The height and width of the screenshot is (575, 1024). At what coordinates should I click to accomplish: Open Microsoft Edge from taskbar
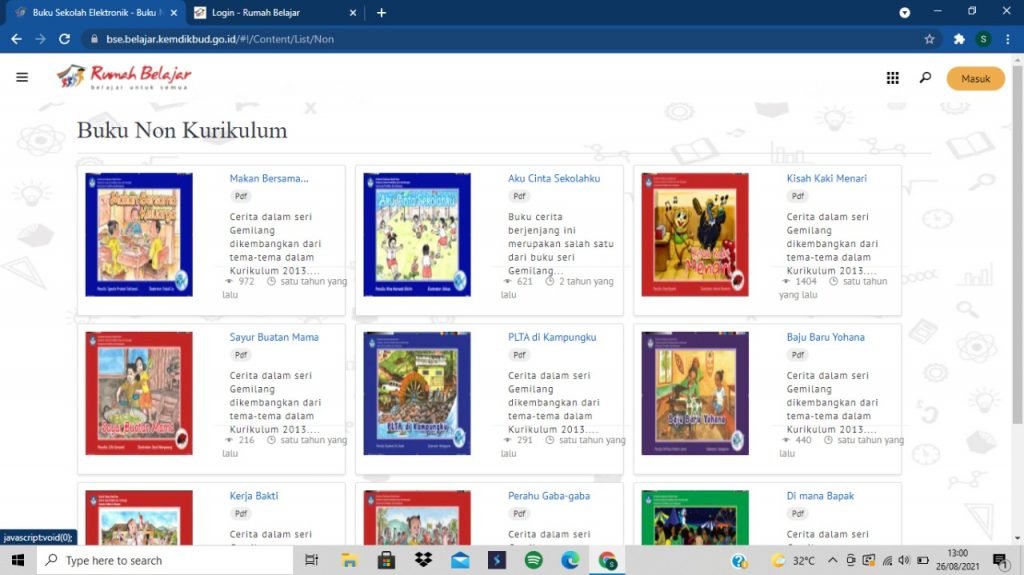coord(570,561)
